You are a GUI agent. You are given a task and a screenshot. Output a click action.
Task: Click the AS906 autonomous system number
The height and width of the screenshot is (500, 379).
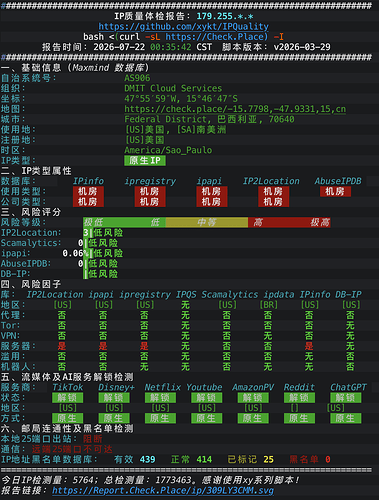137,78
